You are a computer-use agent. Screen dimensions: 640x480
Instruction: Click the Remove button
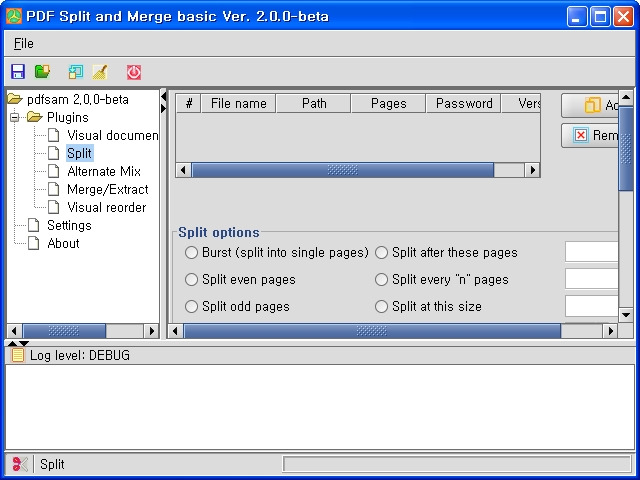coord(590,135)
